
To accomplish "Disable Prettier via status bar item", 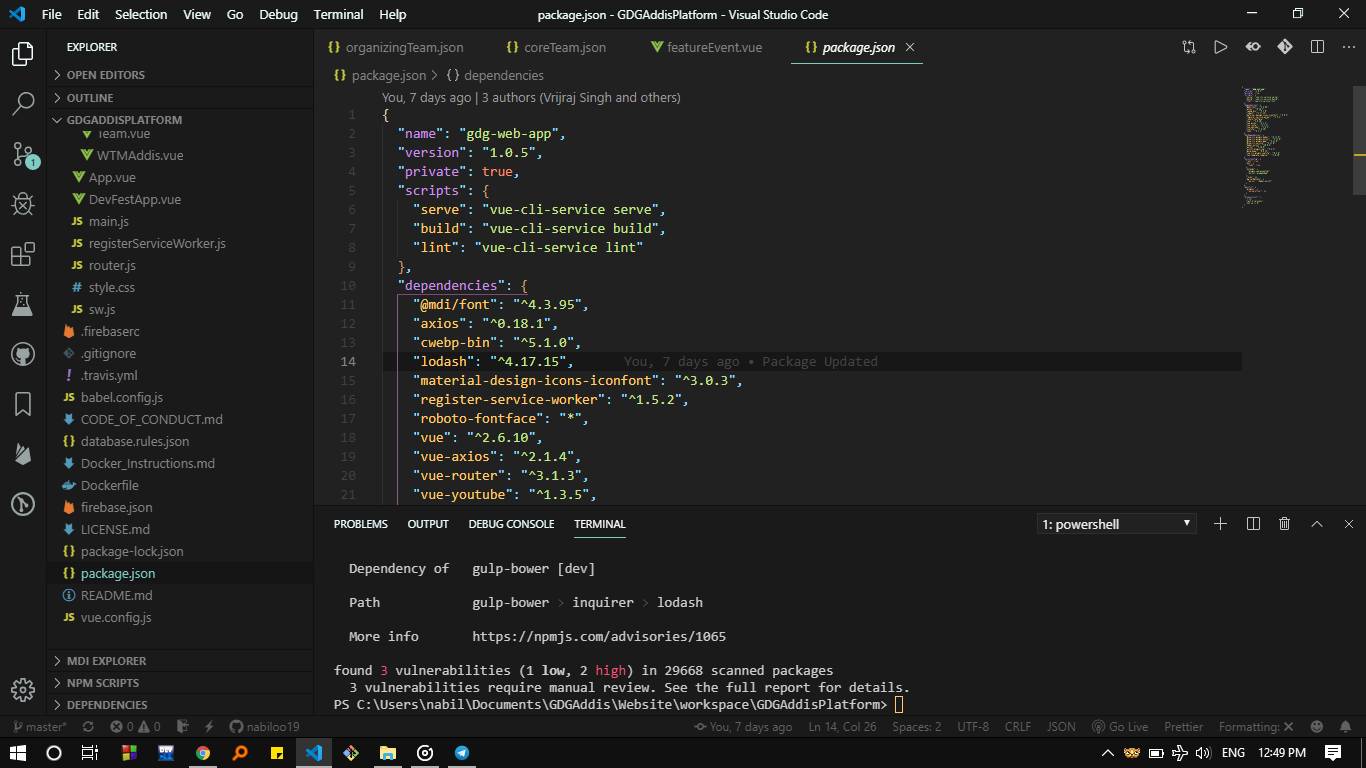I will pyautogui.click(x=1183, y=727).
